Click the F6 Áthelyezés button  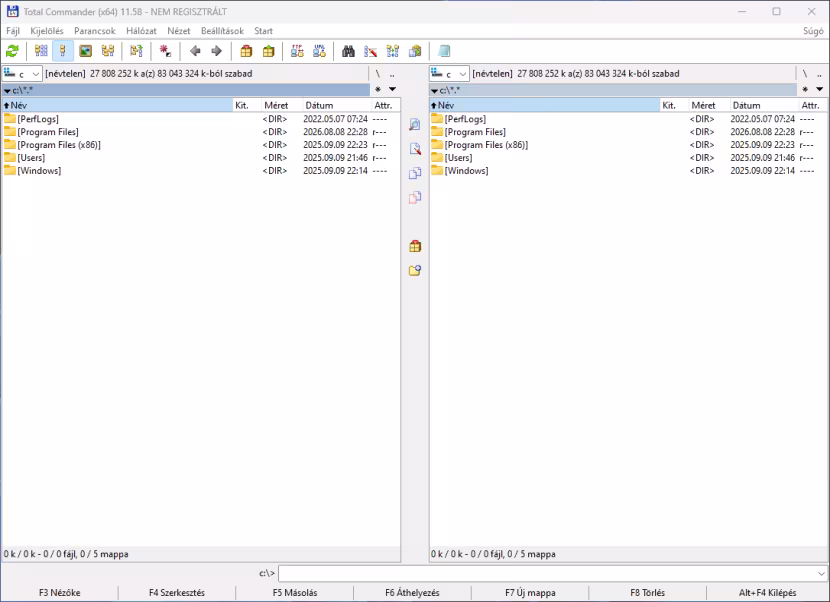(x=412, y=592)
